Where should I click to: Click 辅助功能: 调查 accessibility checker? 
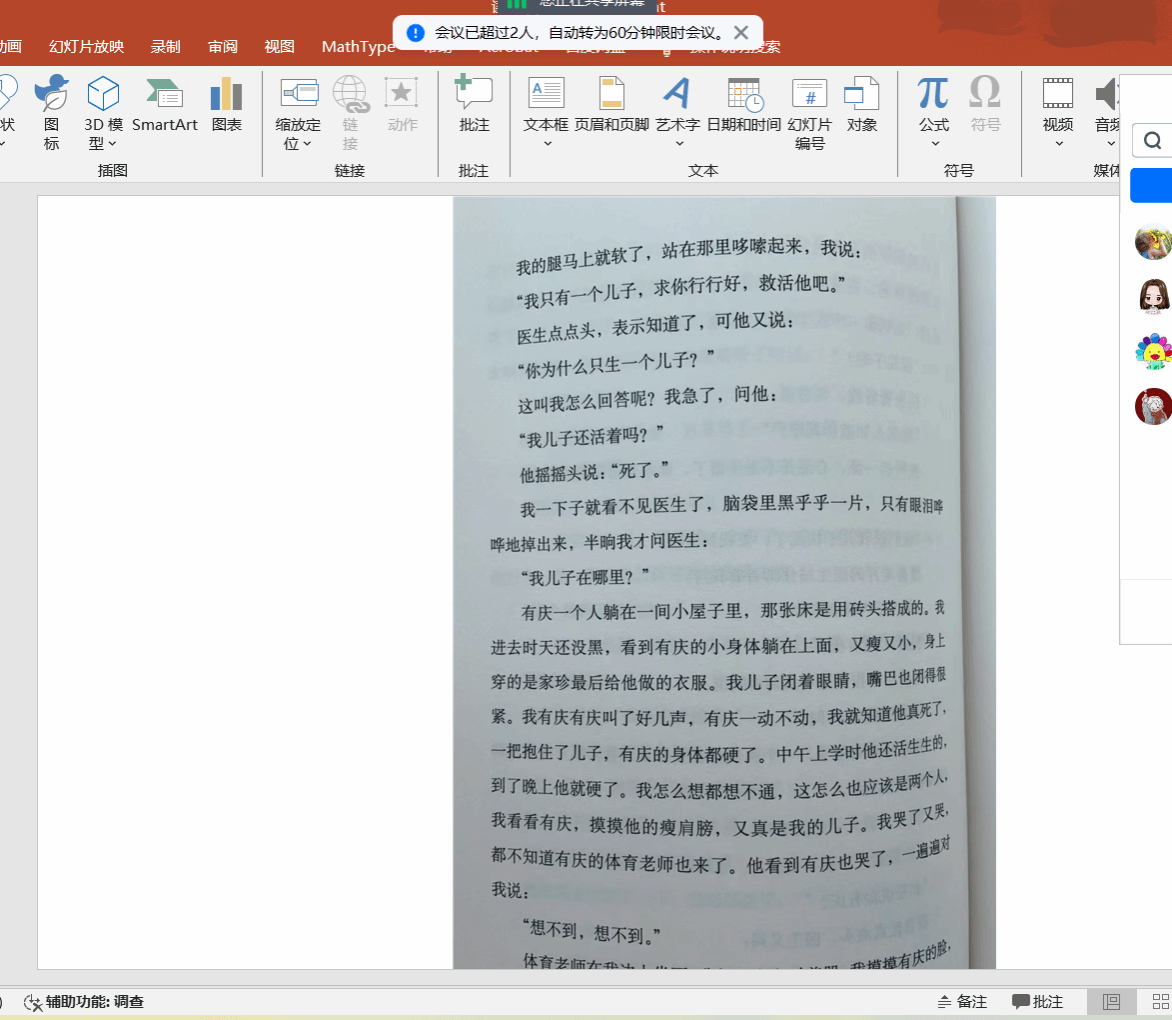click(84, 1001)
